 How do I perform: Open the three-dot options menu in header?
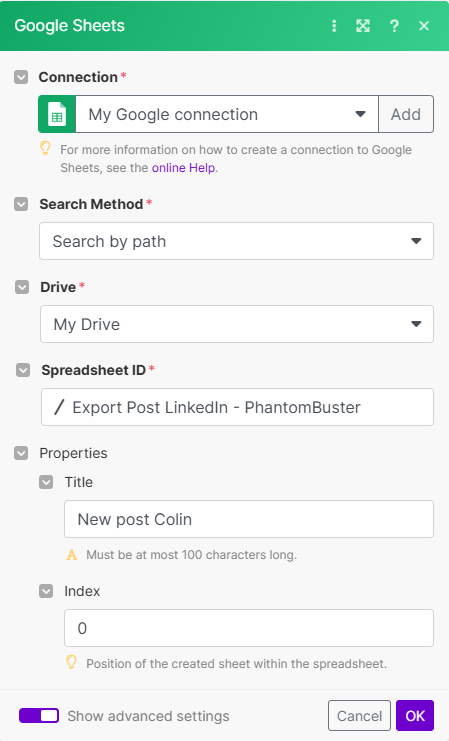pyautogui.click(x=334, y=26)
